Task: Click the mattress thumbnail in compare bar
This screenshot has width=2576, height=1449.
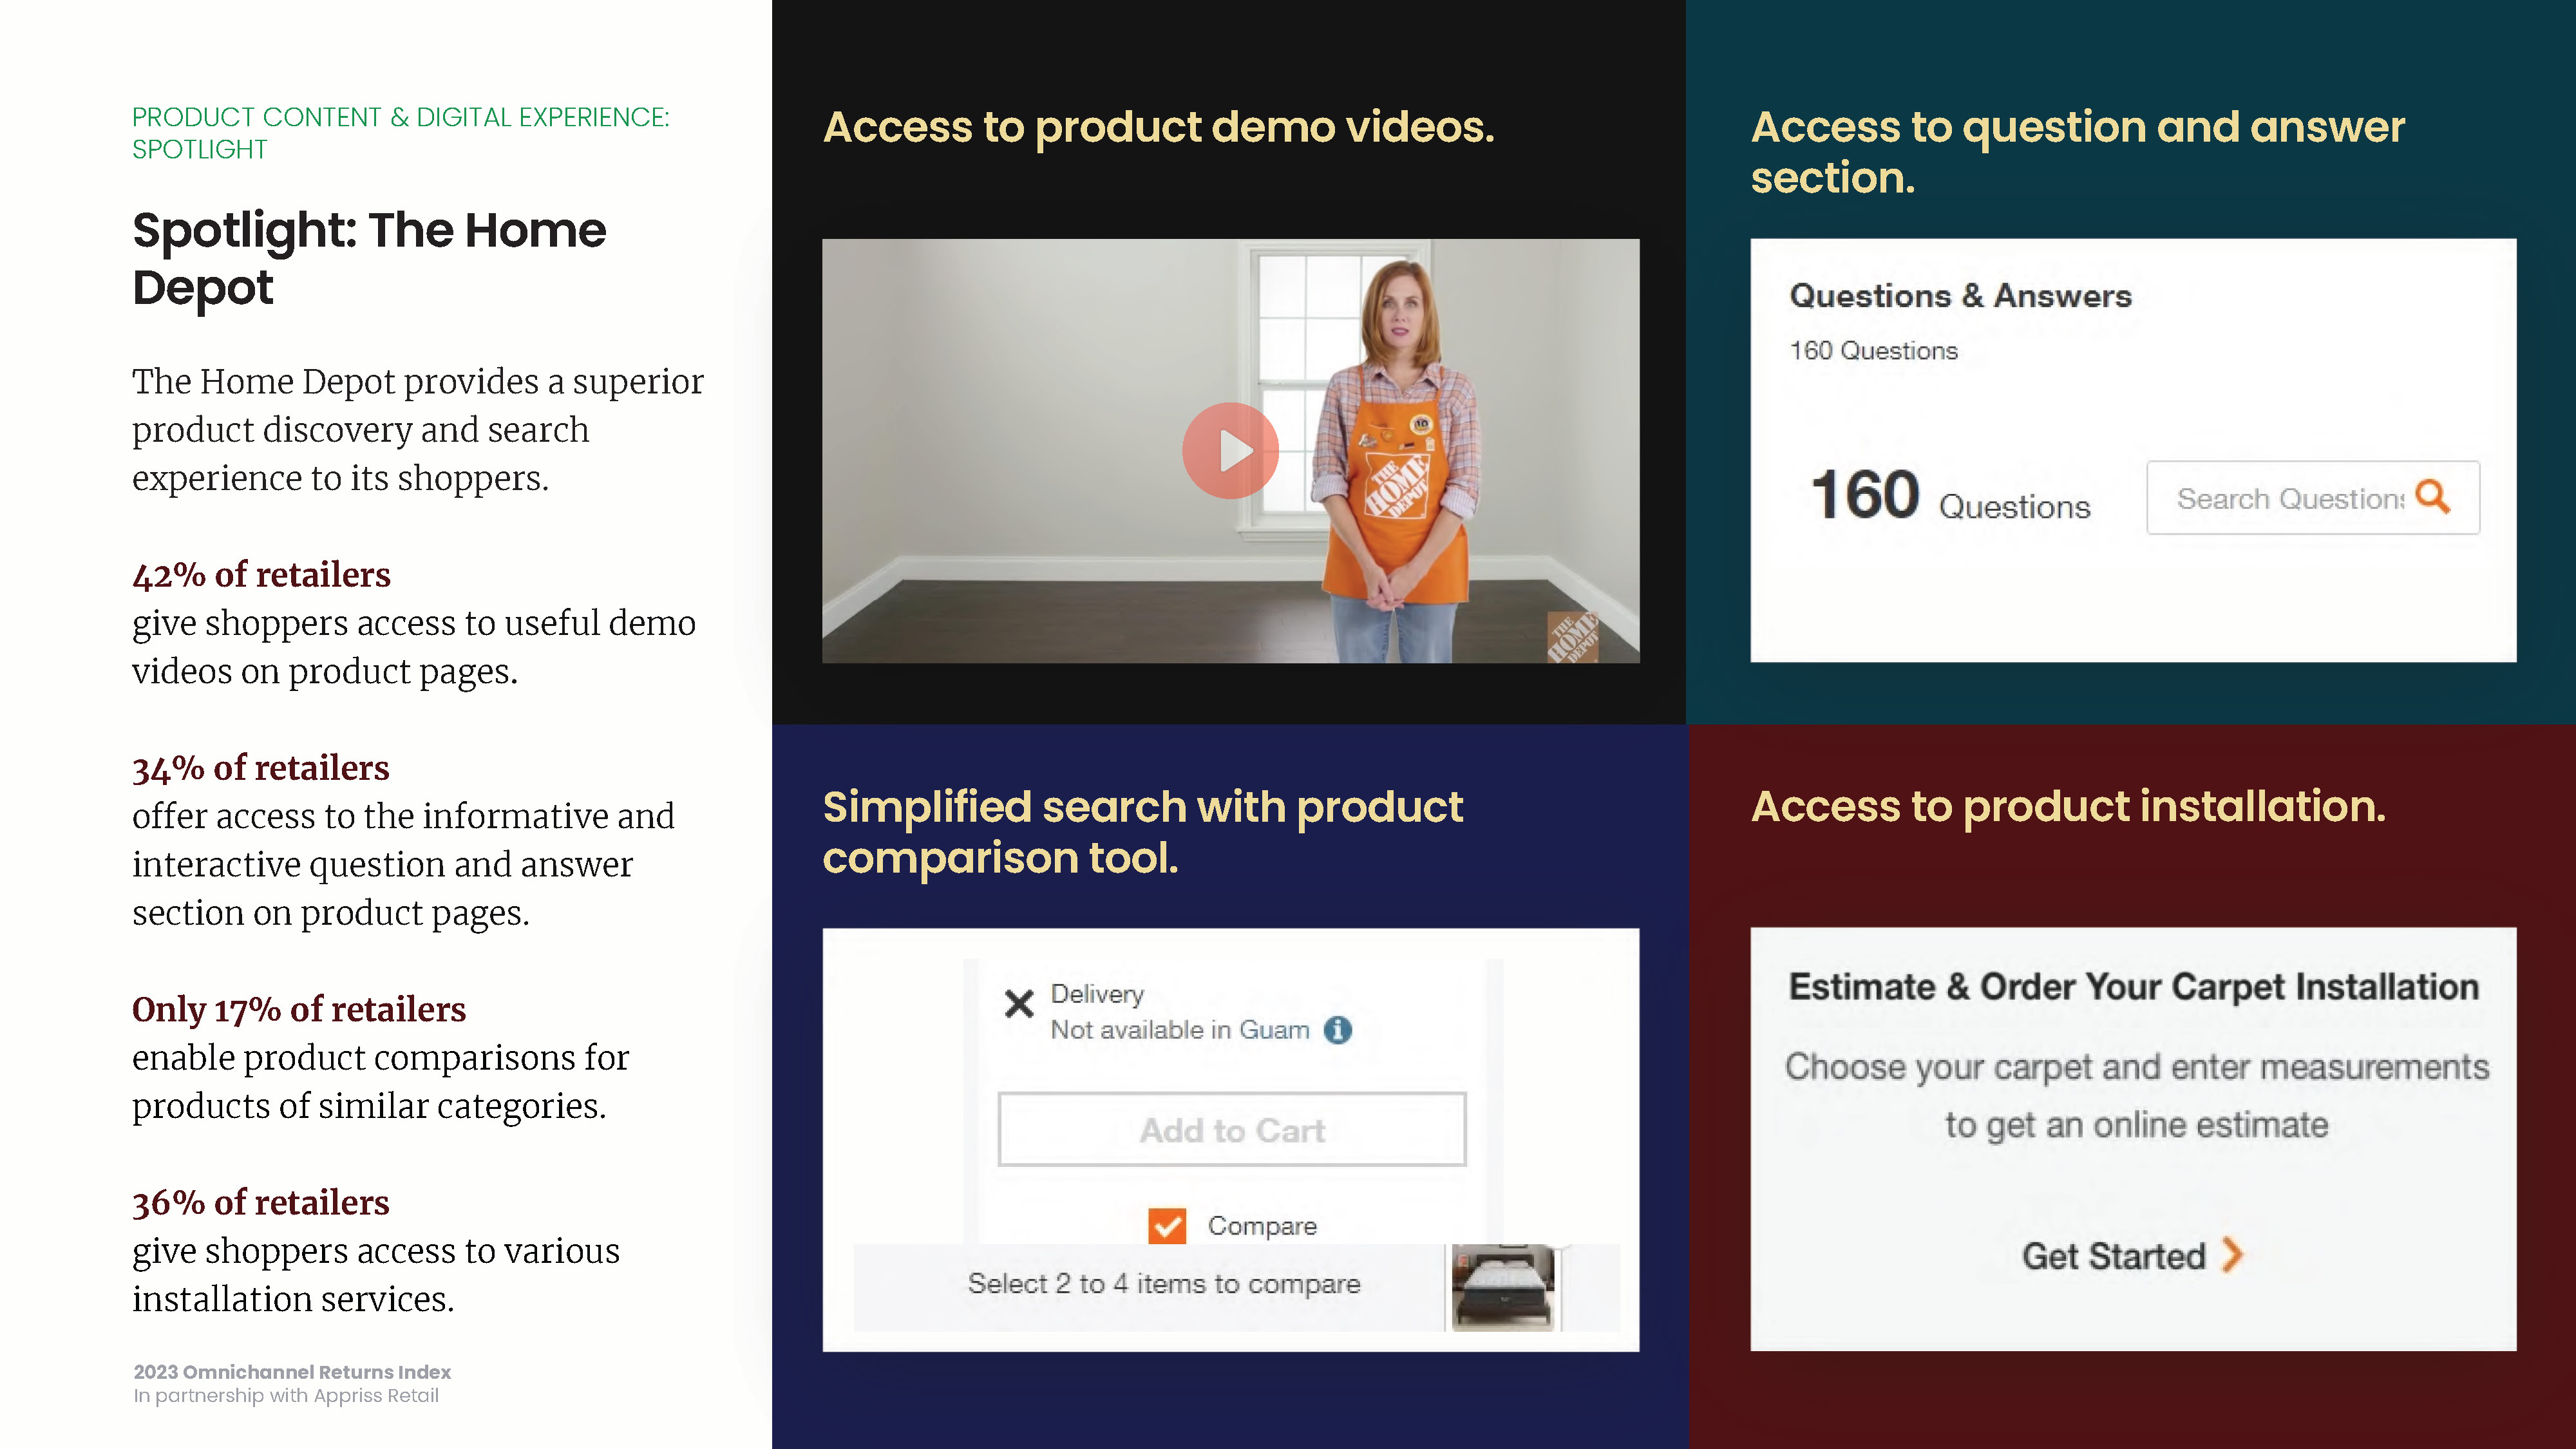Action: coord(1503,1287)
